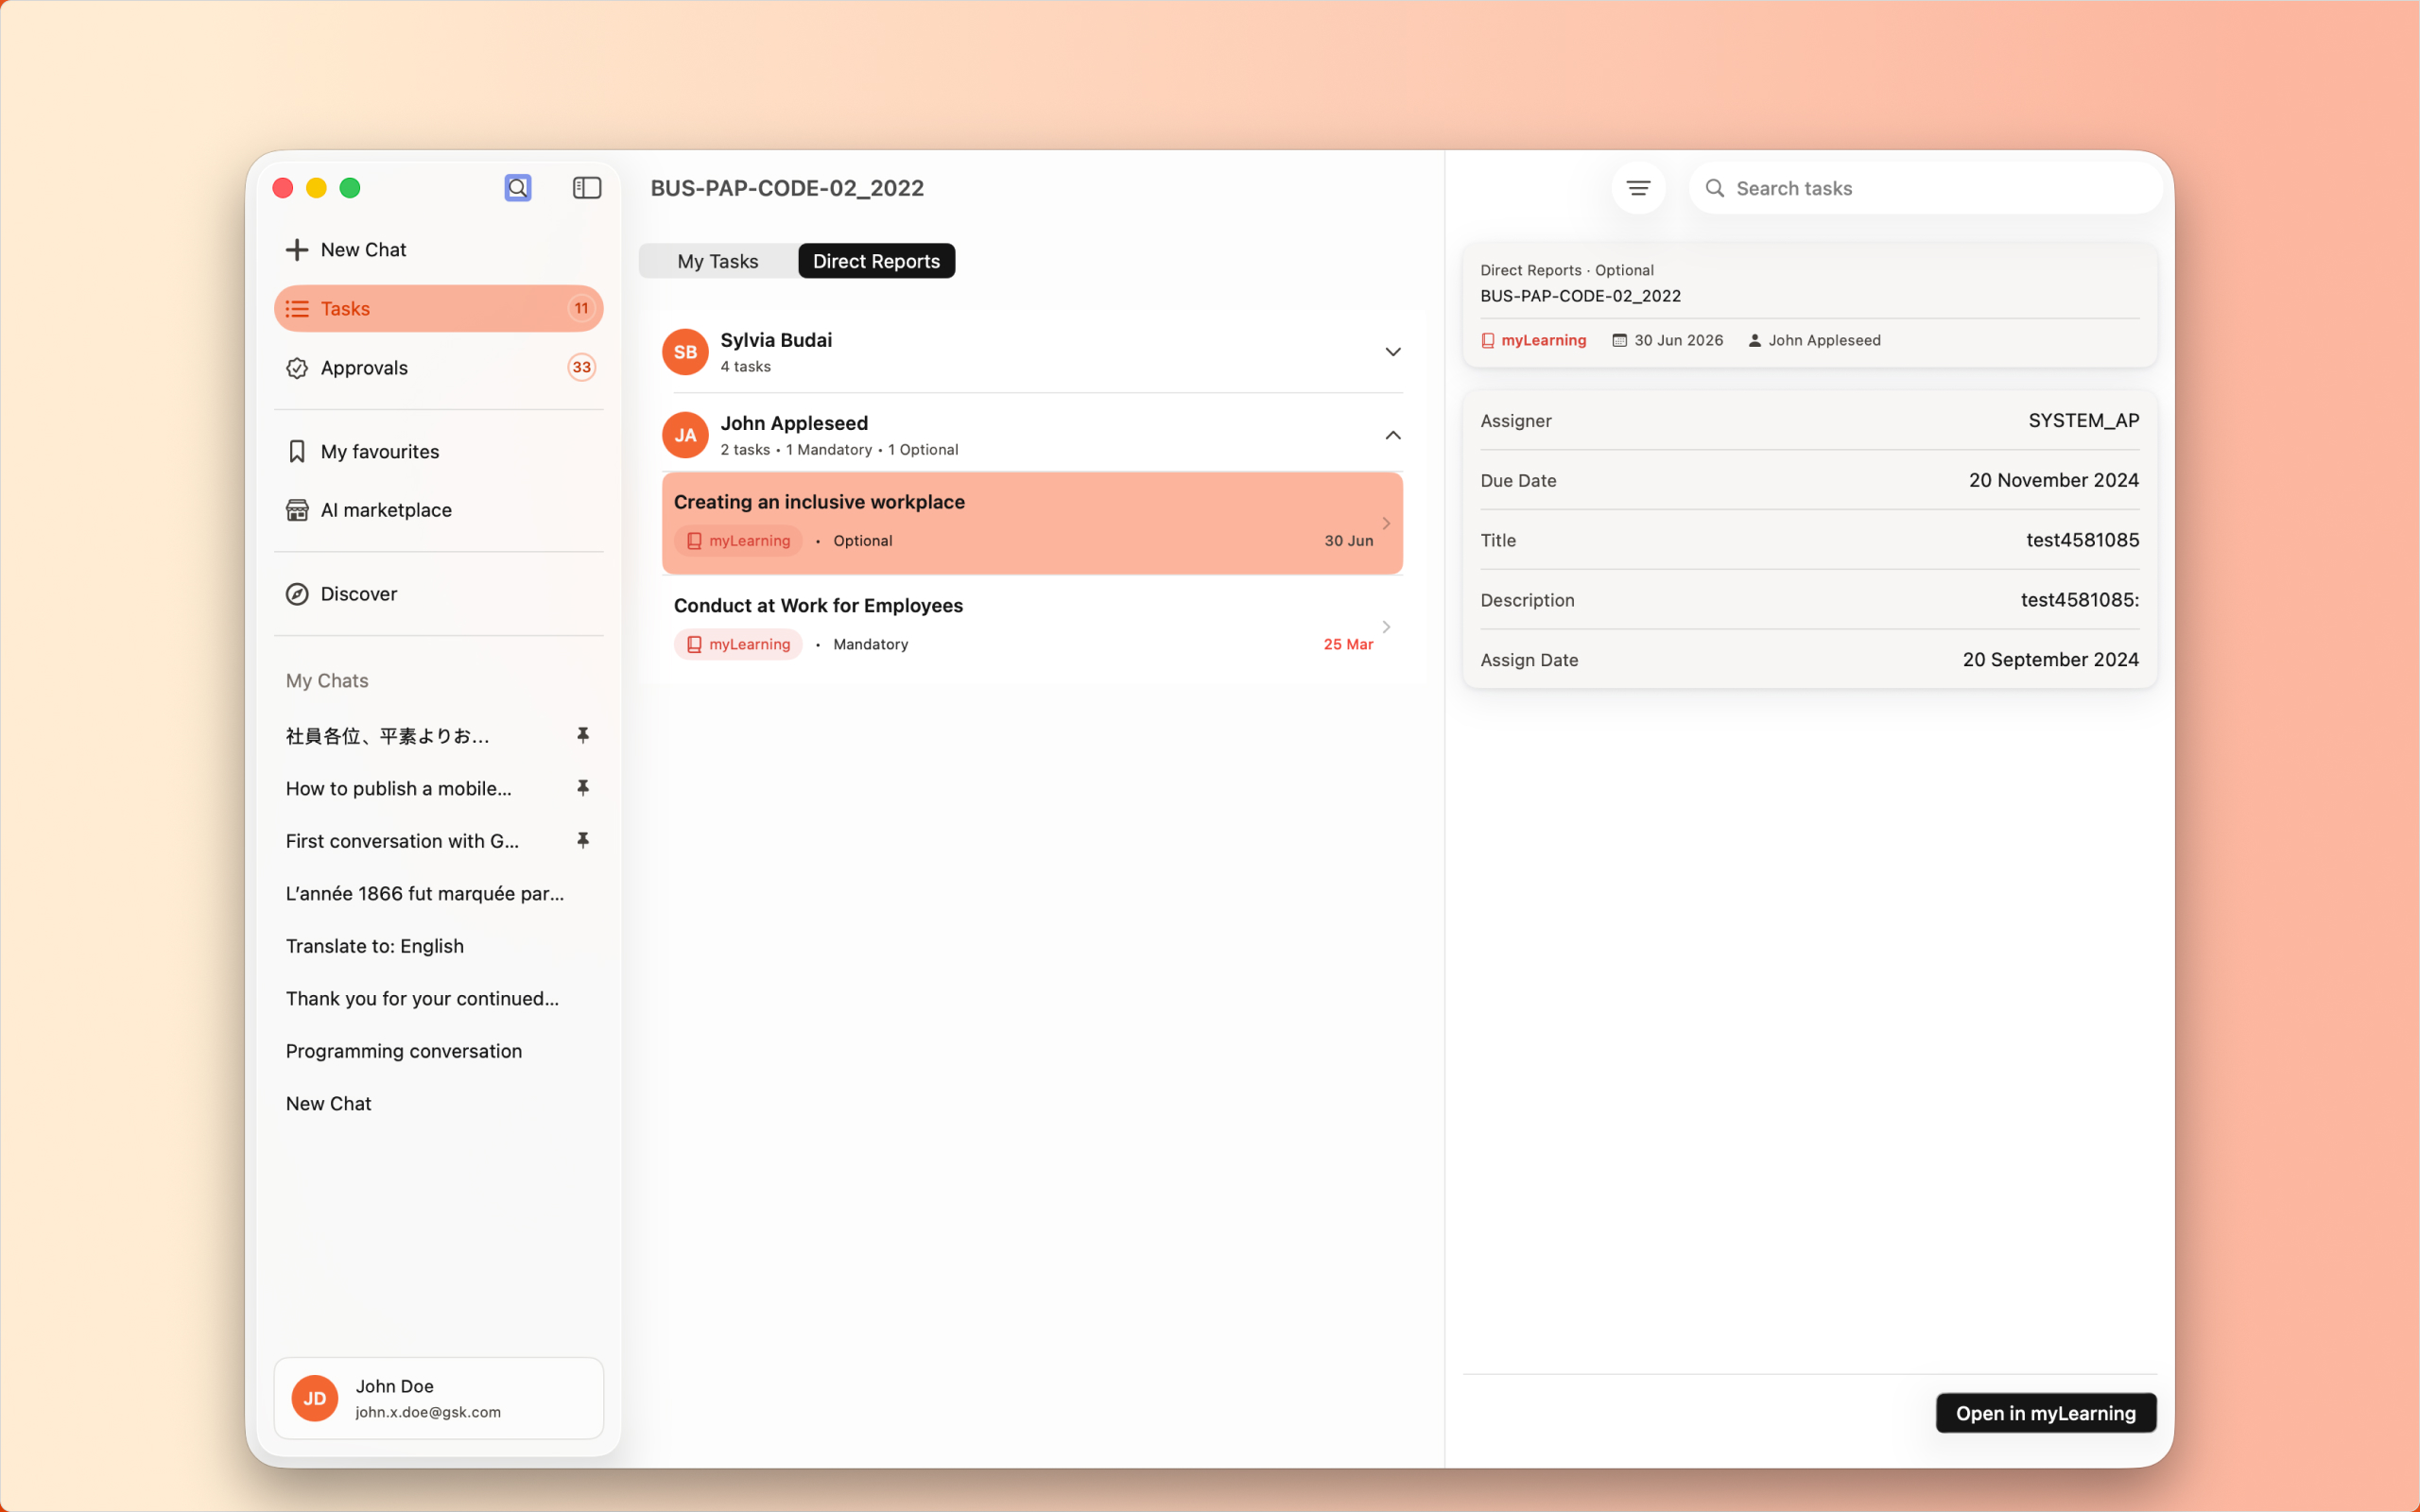Open the task filter icon button
2420x1512 pixels.
(x=1638, y=188)
